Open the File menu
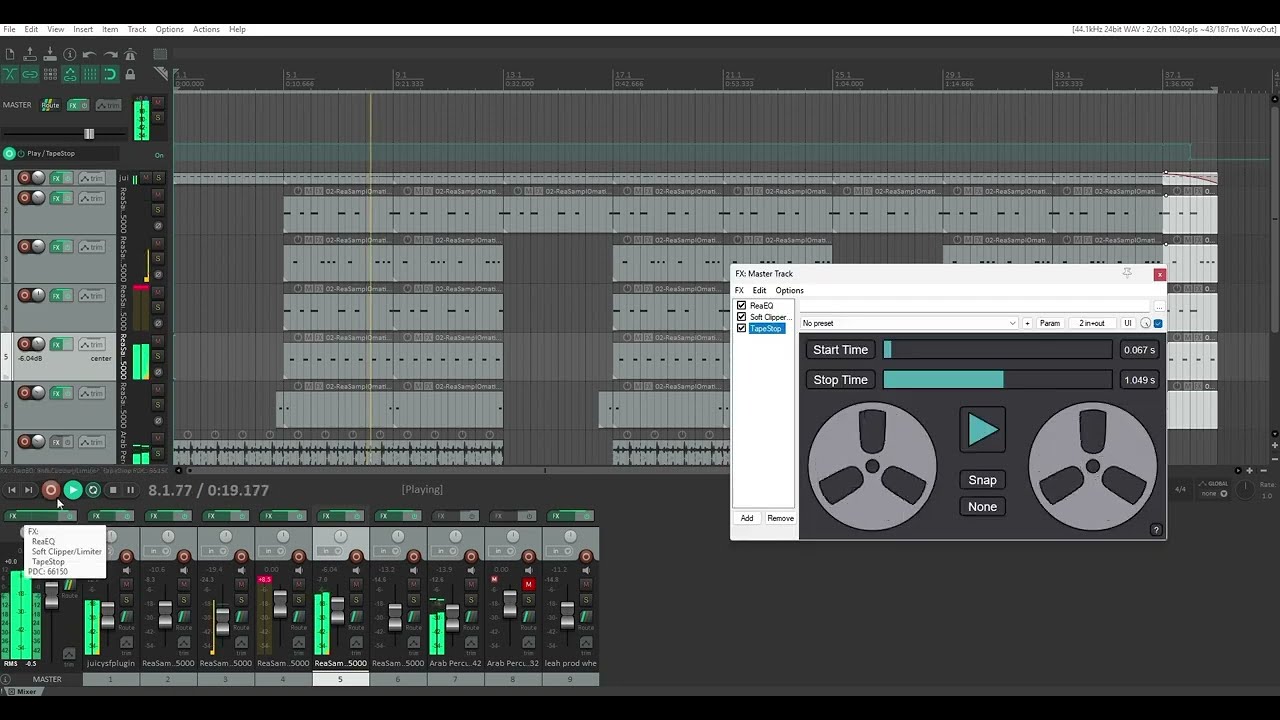The height and width of the screenshot is (720, 1280). click(x=9, y=29)
